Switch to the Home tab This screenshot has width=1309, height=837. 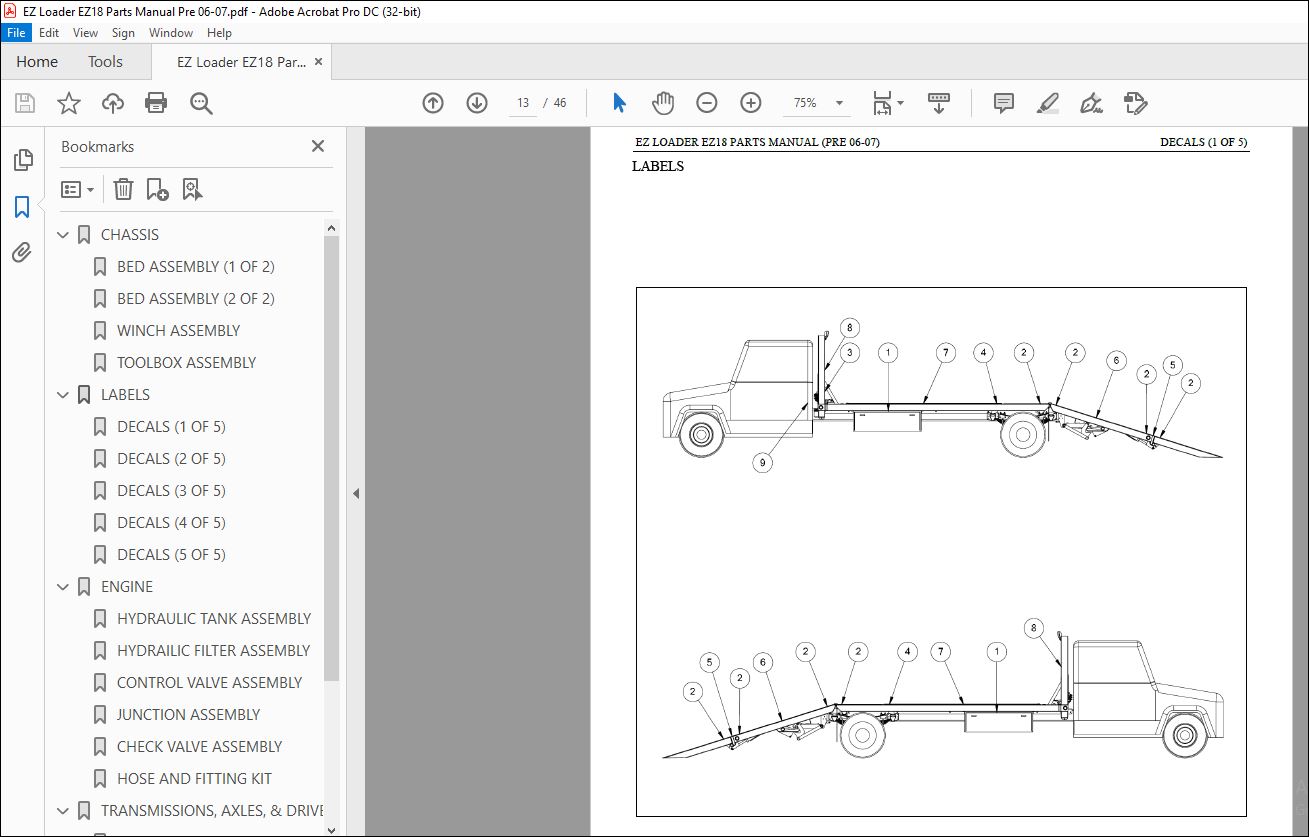point(37,61)
